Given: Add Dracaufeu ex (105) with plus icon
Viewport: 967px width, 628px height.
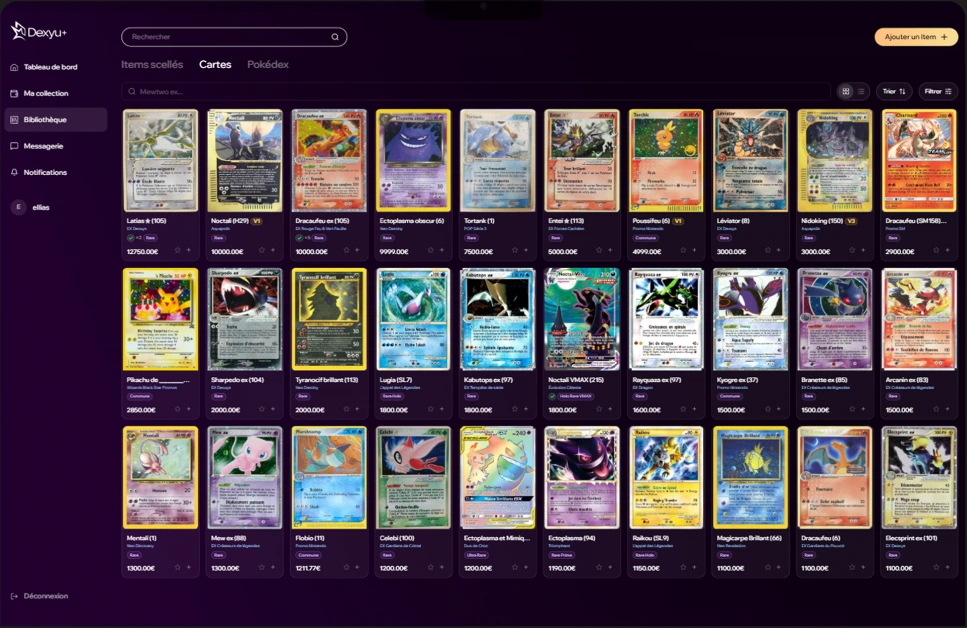Looking at the screenshot, I should click(357, 250).
